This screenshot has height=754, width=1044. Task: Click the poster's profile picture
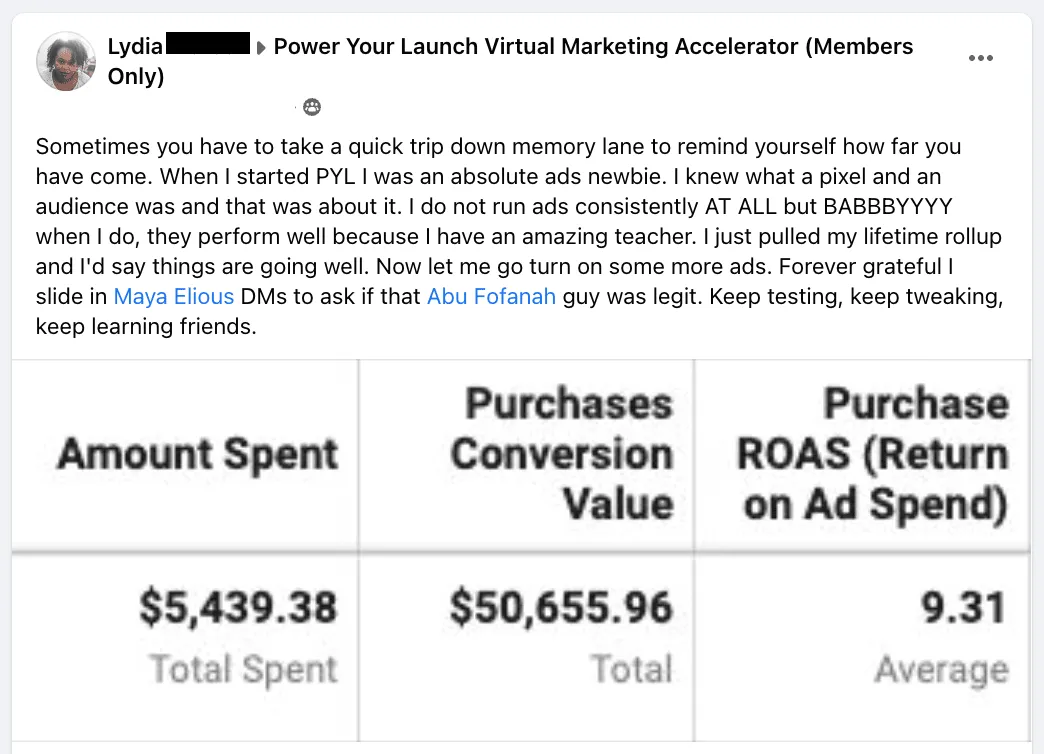click(x=65, y=61)
